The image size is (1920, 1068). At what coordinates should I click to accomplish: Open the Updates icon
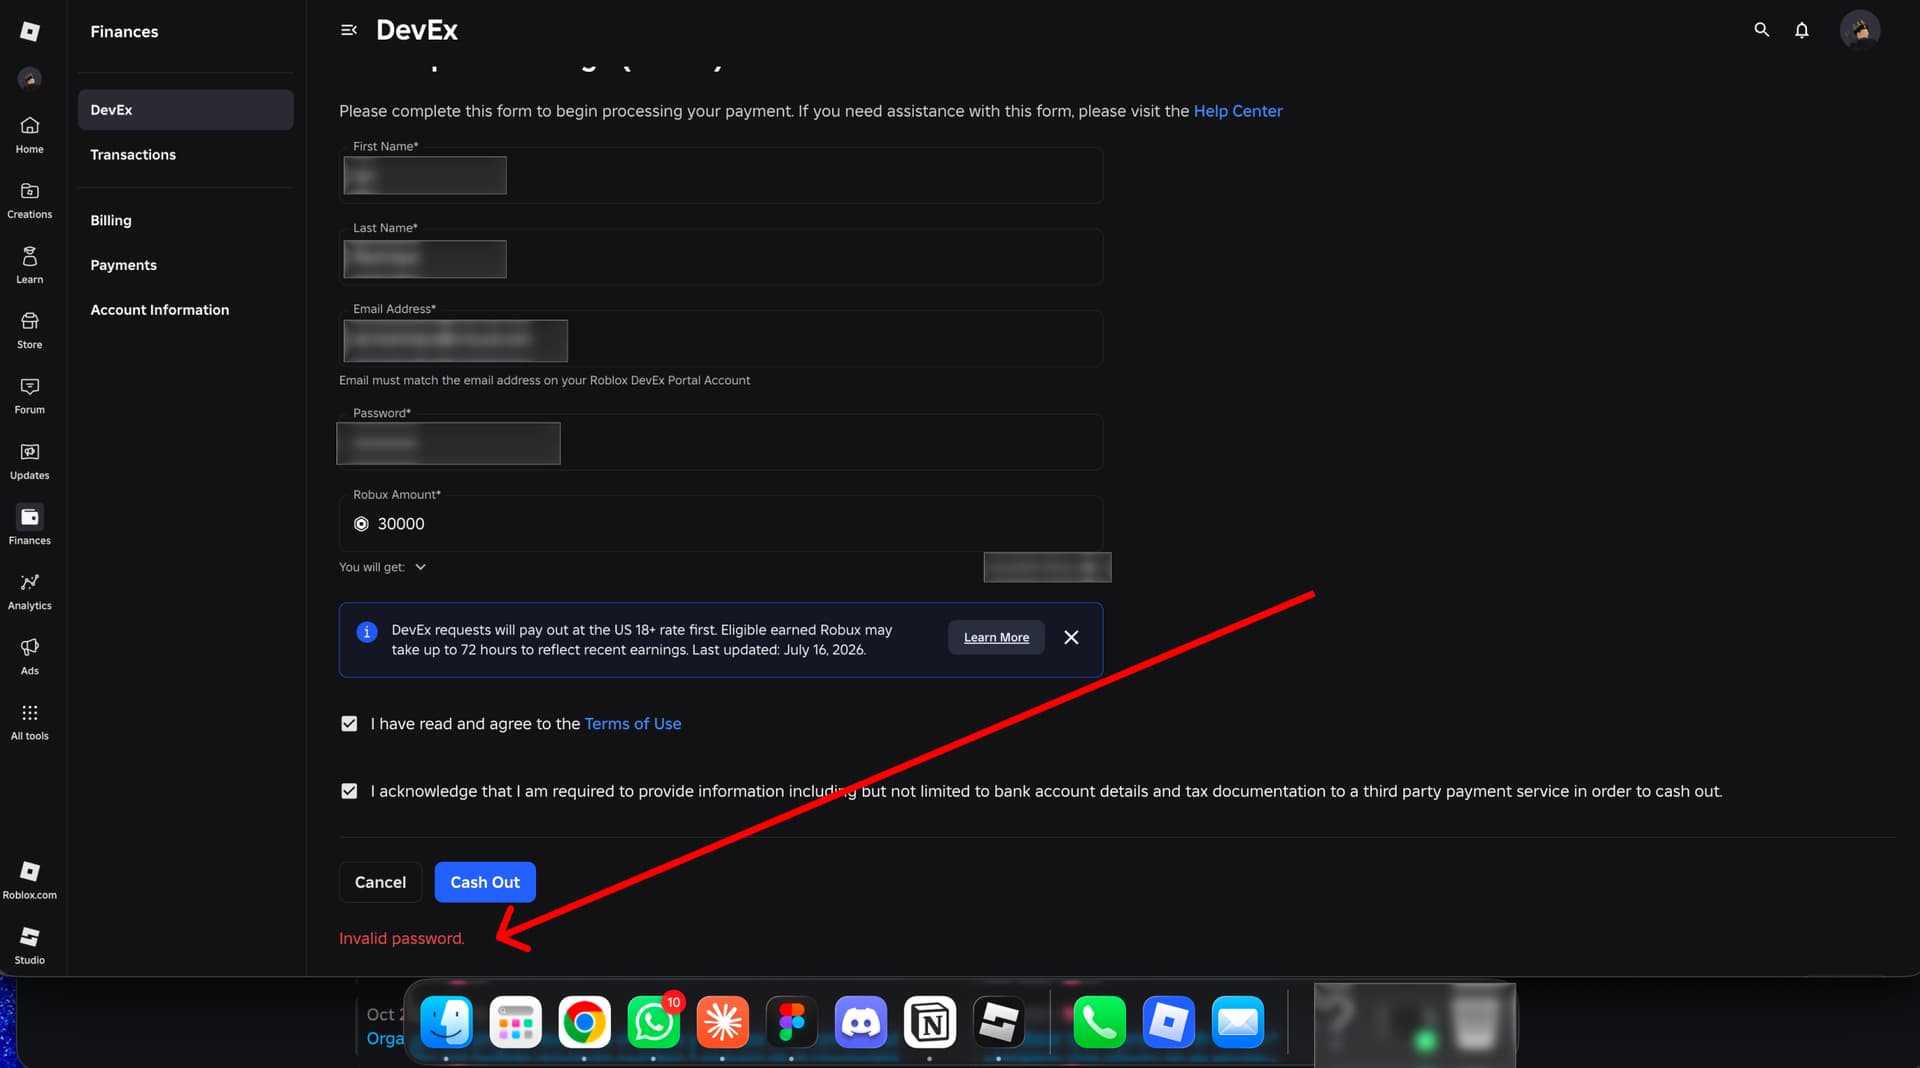coord(30,461)
